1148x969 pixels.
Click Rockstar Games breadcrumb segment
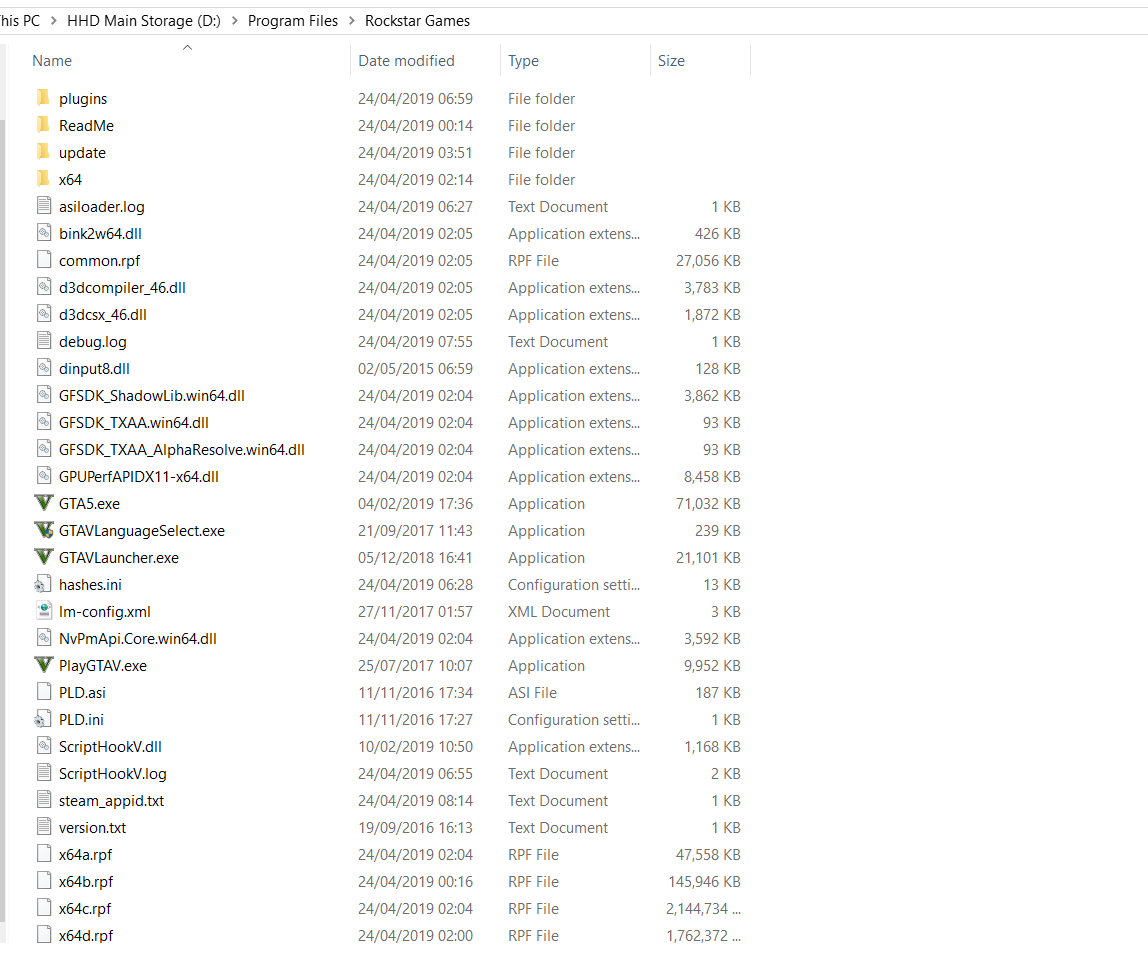tap(417, 20)
